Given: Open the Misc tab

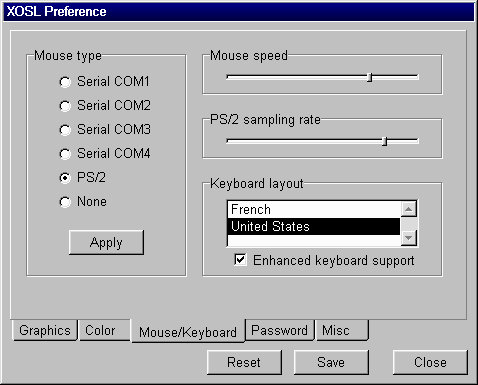Looking at the screenshot, I should tap(342, 330).
